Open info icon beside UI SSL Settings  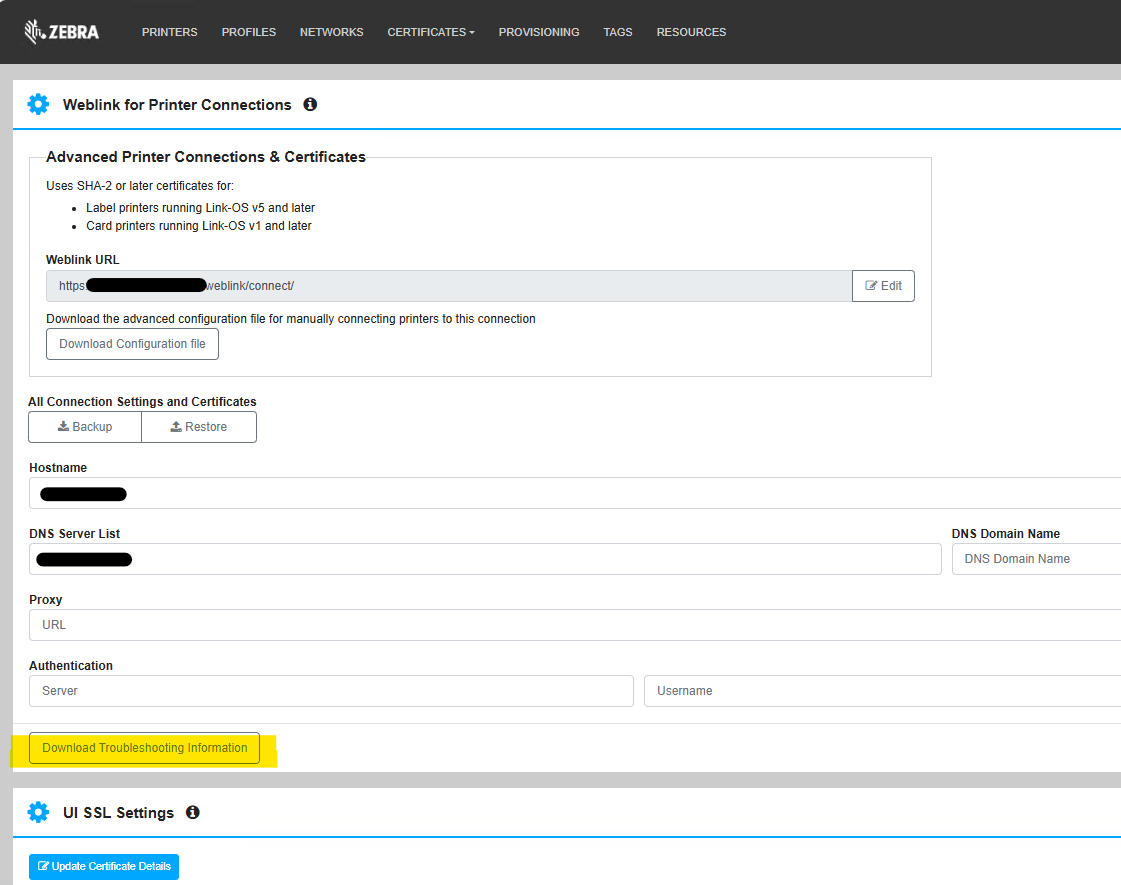tap(192, 812)
